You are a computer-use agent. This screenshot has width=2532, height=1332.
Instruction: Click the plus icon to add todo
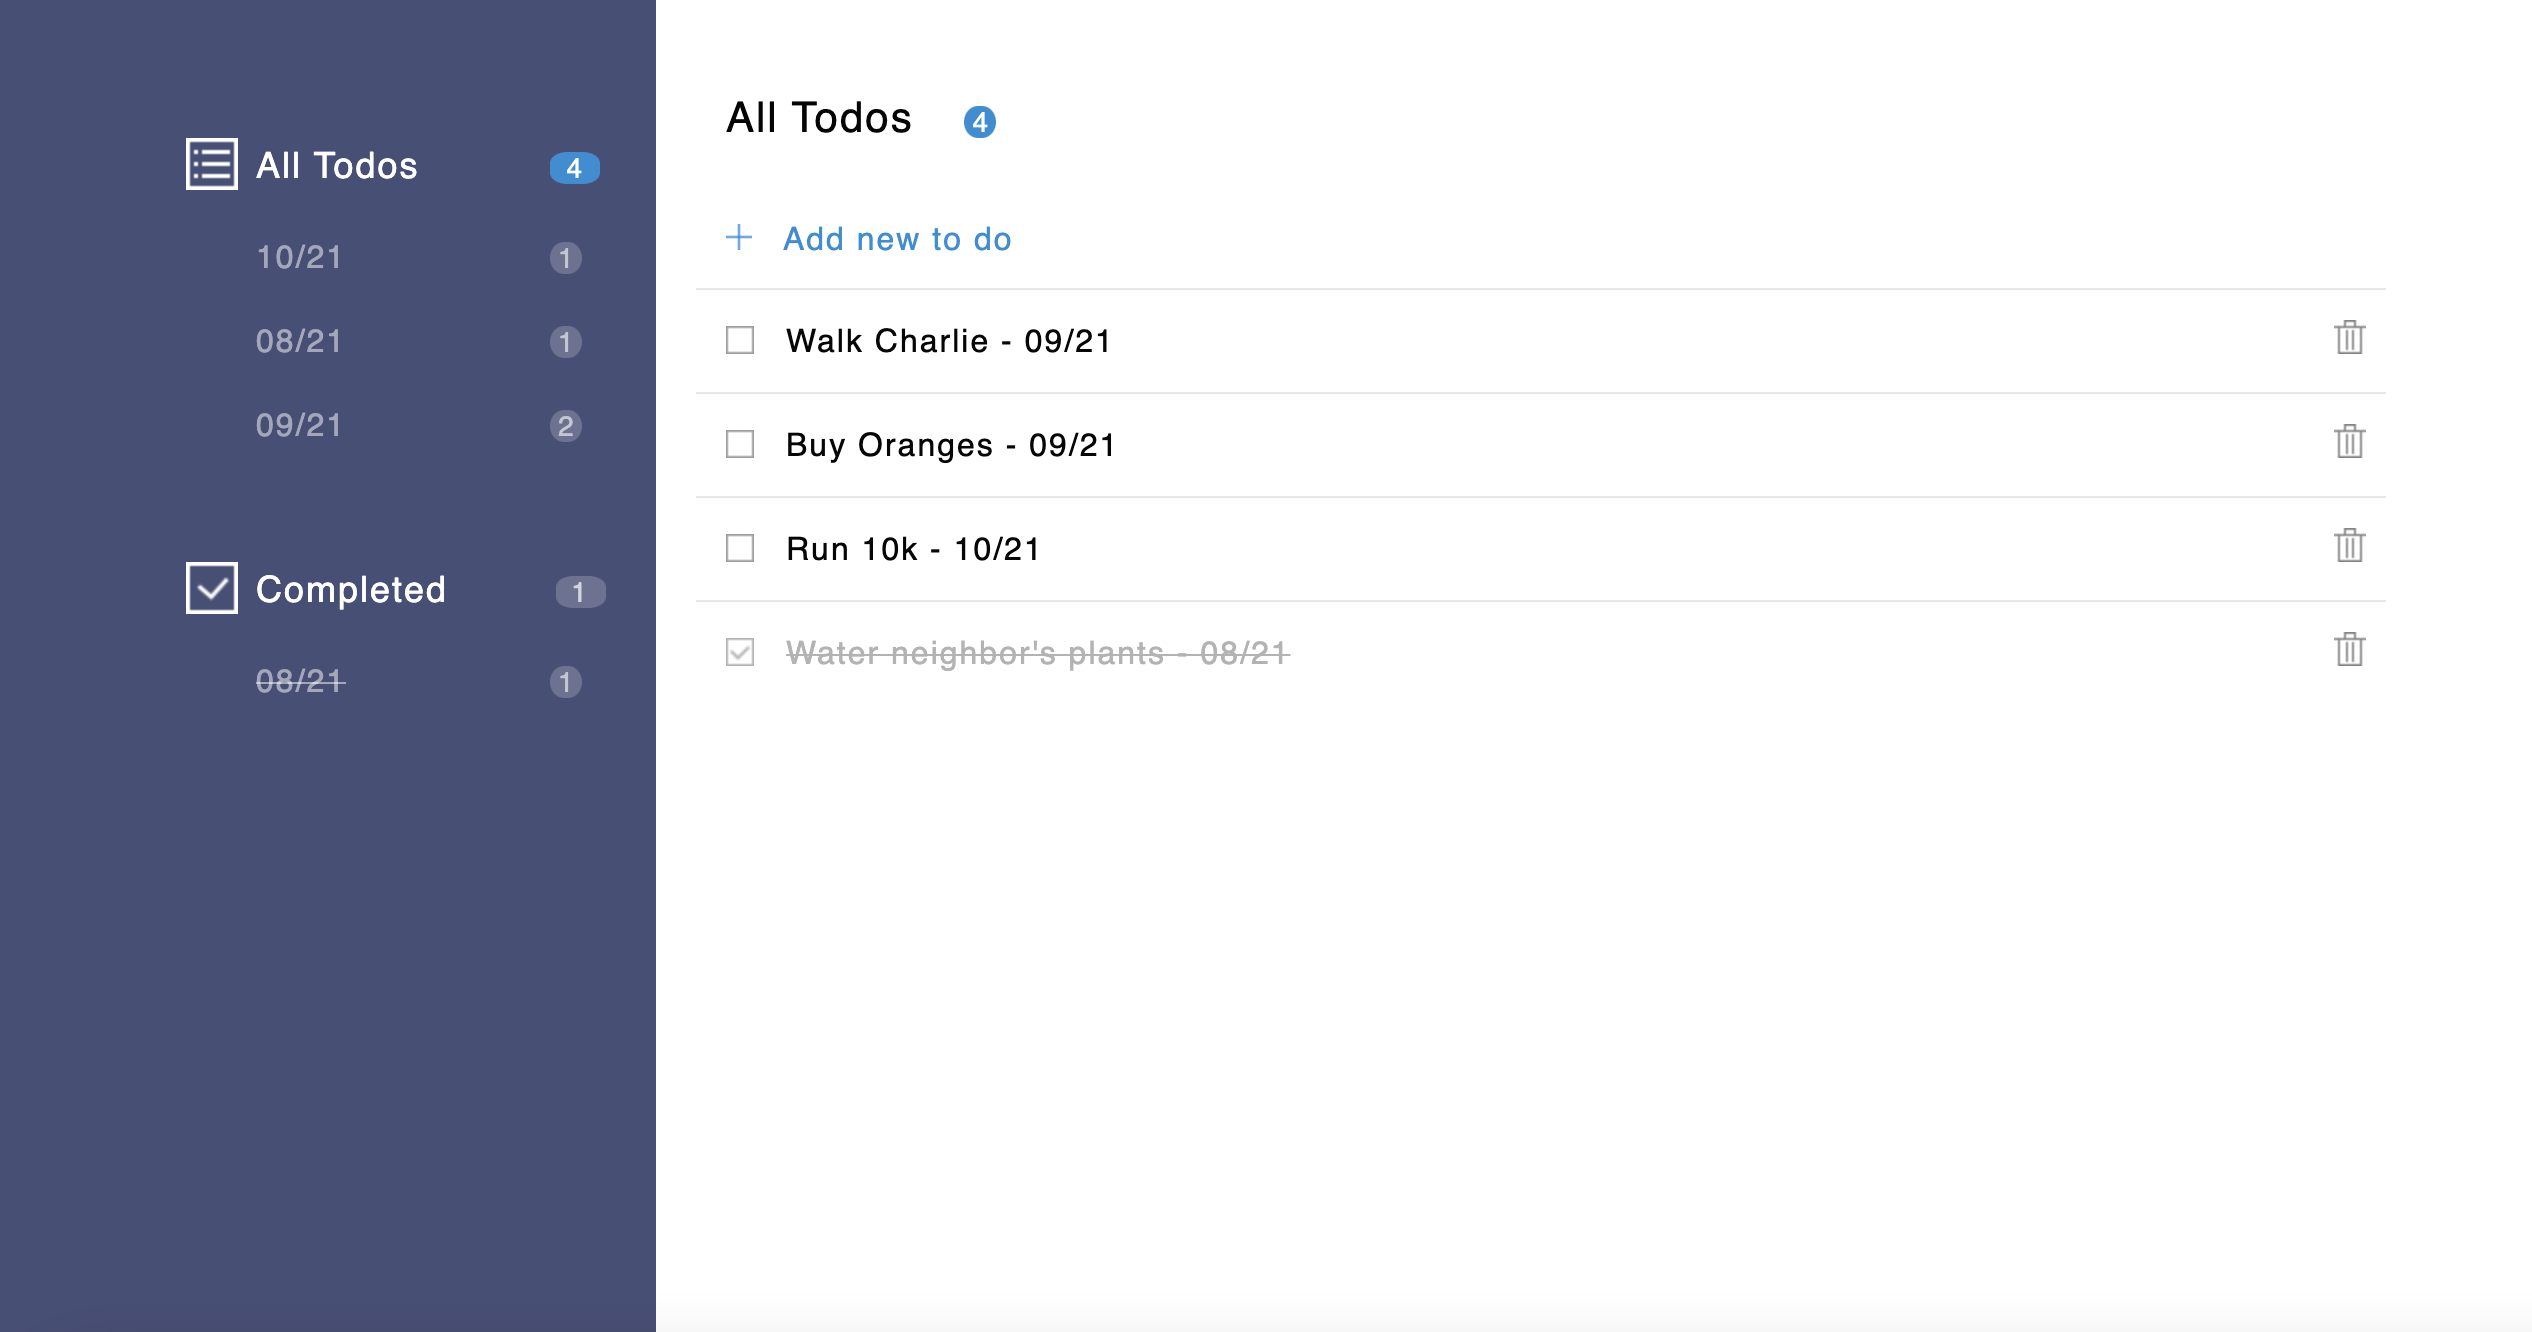pyautogui.click(x=739, y=238)
